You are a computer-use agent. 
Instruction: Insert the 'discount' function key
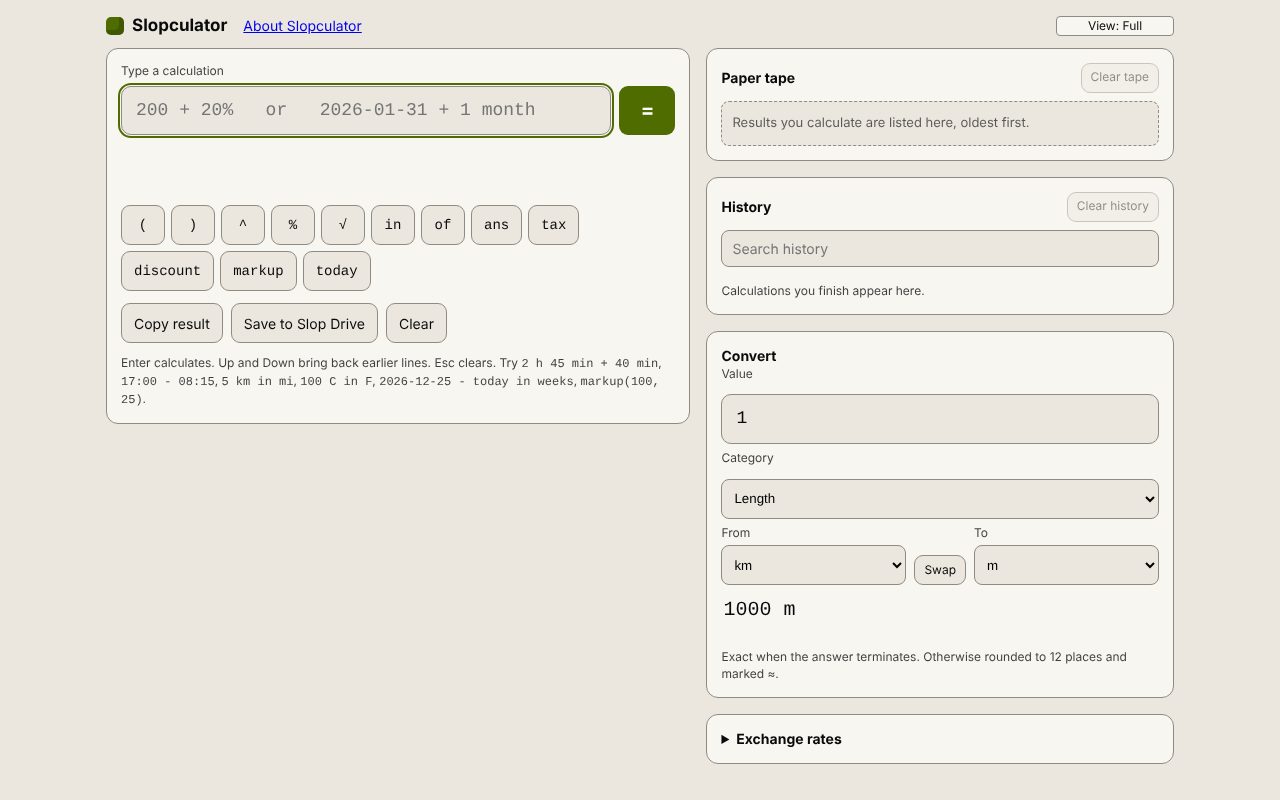pos(167,271)
